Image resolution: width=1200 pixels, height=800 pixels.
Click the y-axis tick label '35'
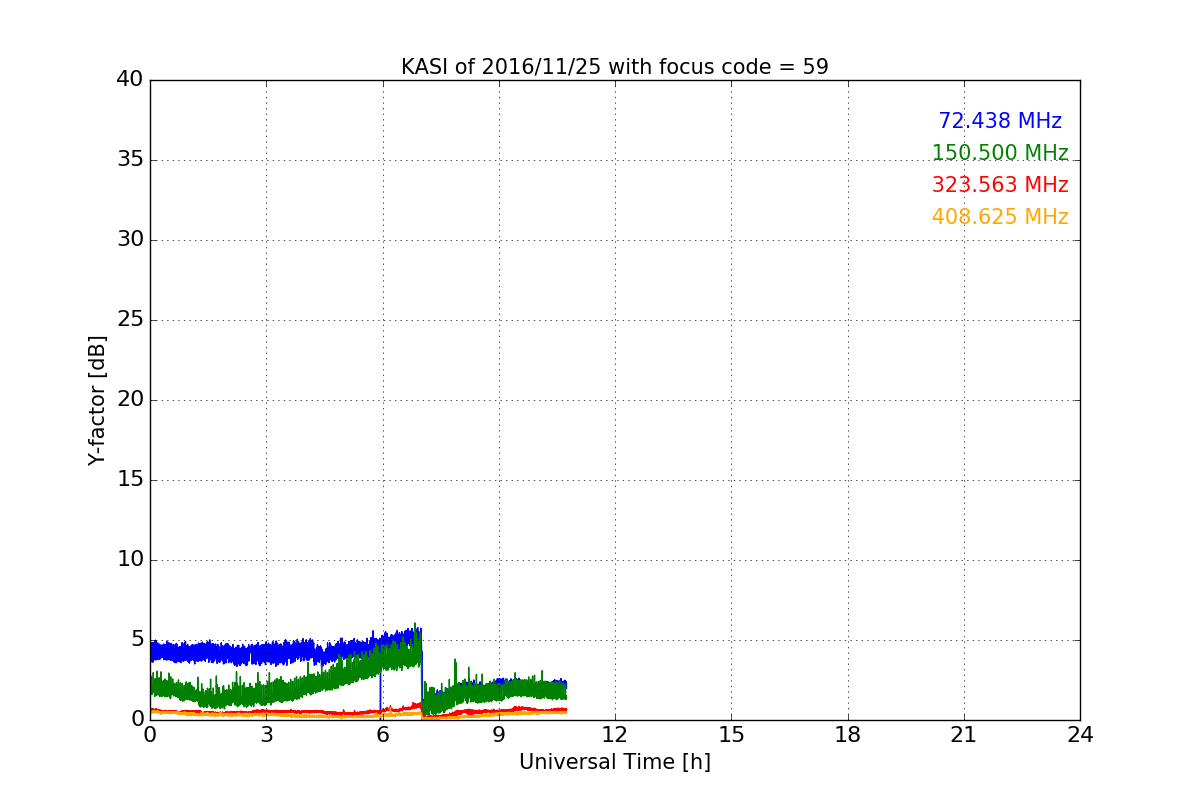[x=130, y=160]
